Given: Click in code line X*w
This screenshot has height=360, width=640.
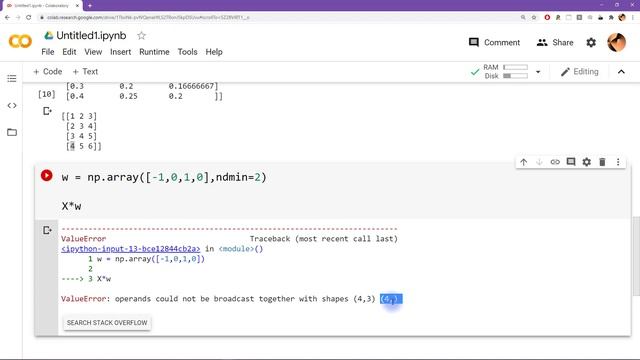Looking at the screenshot, I should coord(71,206).
